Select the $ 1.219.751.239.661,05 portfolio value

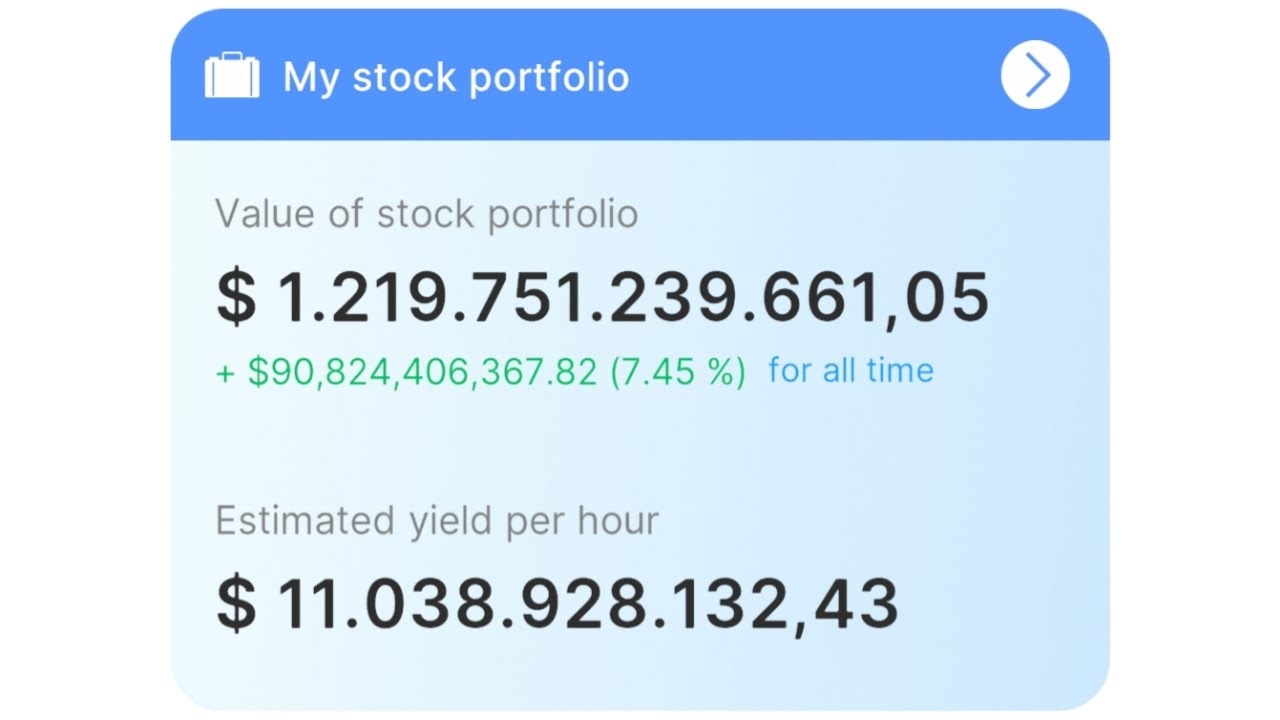603,297
